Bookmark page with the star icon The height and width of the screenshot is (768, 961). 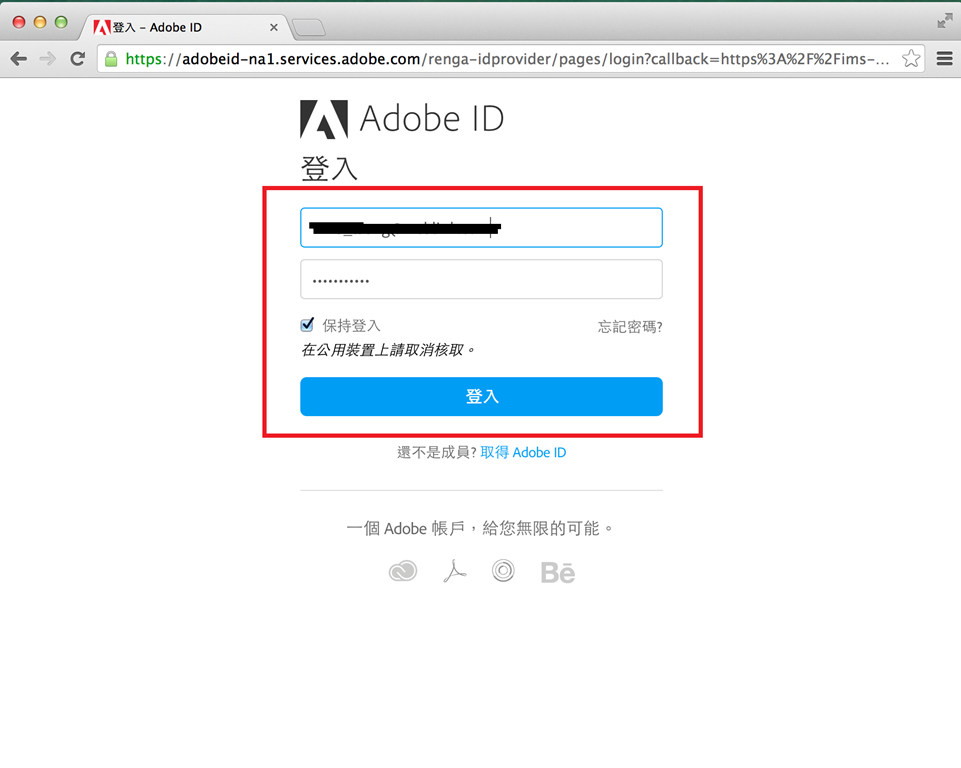click(x=911, y=59)
